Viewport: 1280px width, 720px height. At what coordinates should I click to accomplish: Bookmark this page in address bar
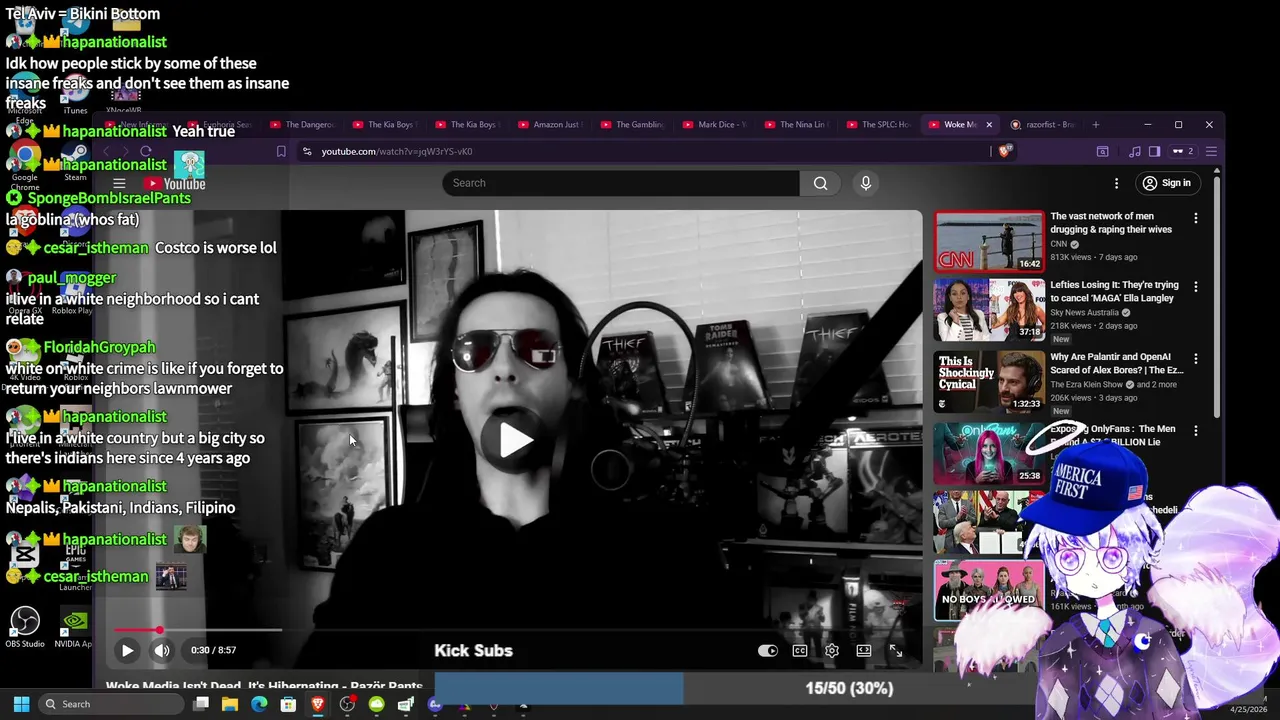tap(281, 151)
